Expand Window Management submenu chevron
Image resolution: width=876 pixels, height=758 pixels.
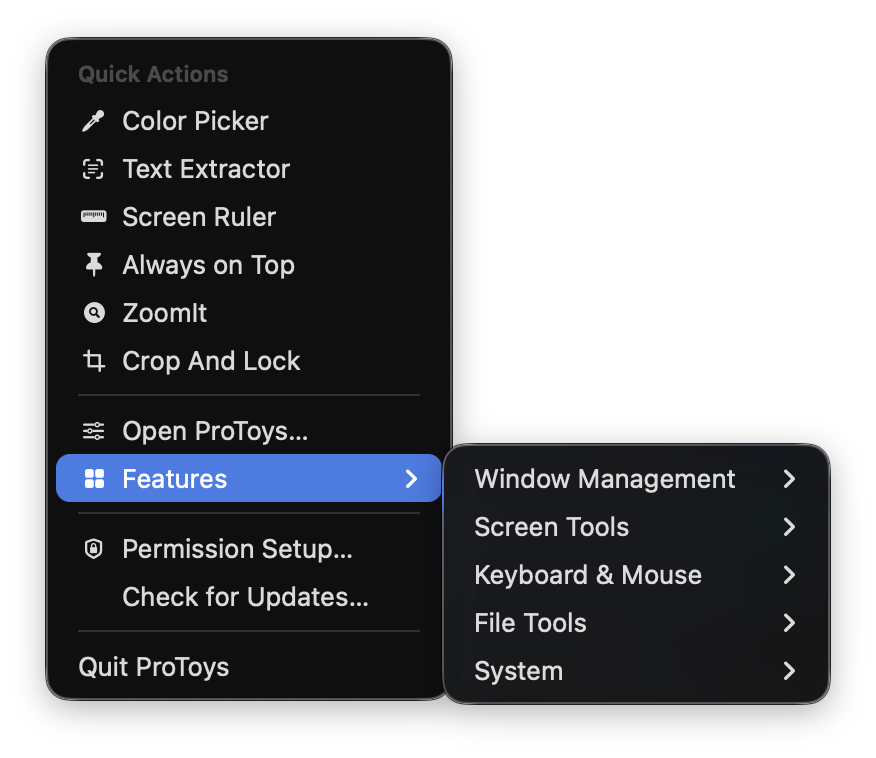tap(789, 479)
